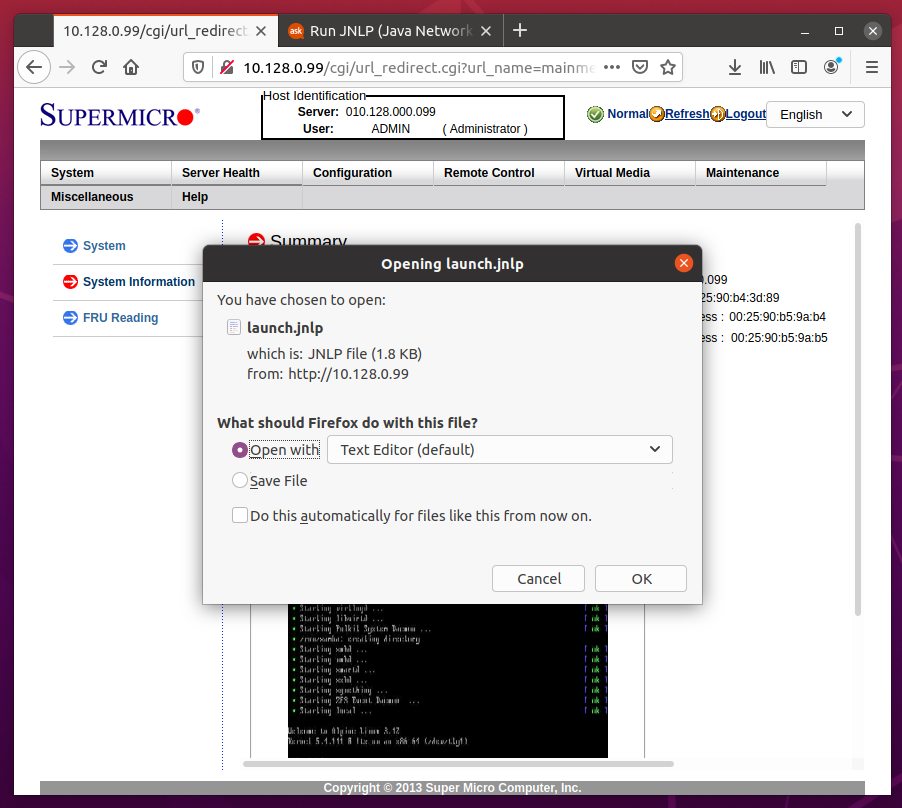This screenshot has width=902, height=808.
Task: Open the Maintenance menu
Action: (x=761, y=173)
